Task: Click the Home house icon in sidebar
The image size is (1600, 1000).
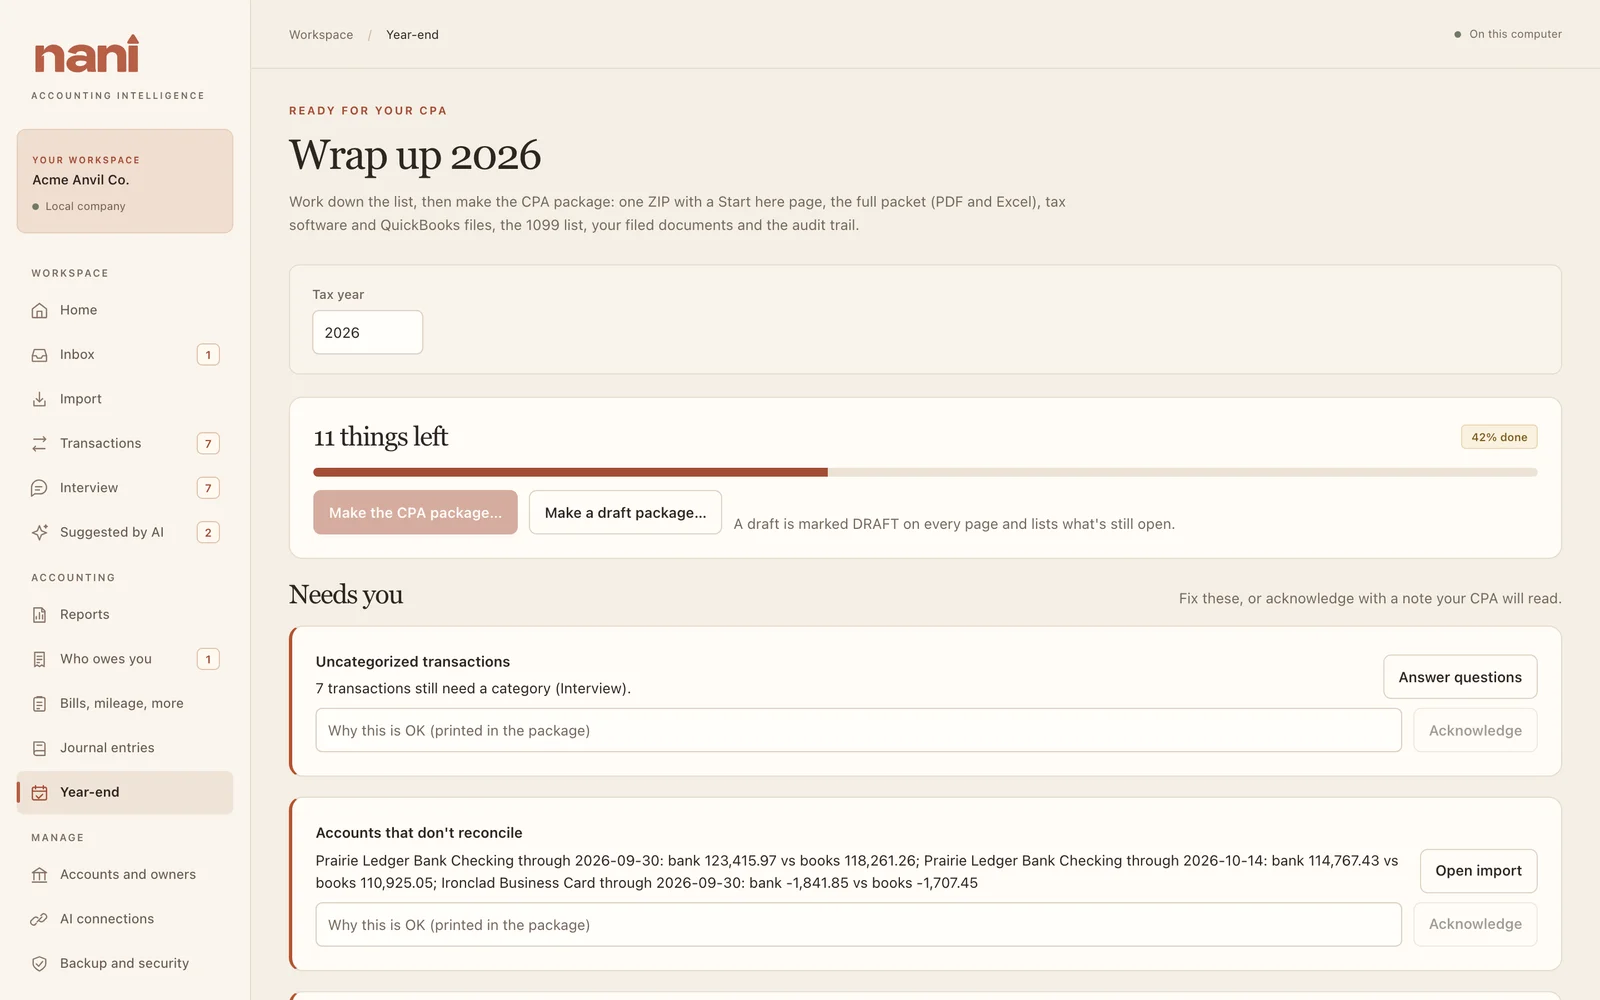Action: 39,311
